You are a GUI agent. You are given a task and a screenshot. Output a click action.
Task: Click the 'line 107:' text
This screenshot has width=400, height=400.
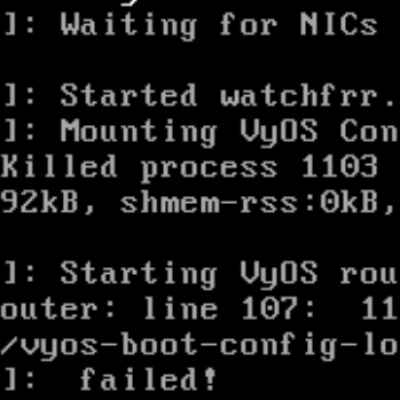[229, 309]
